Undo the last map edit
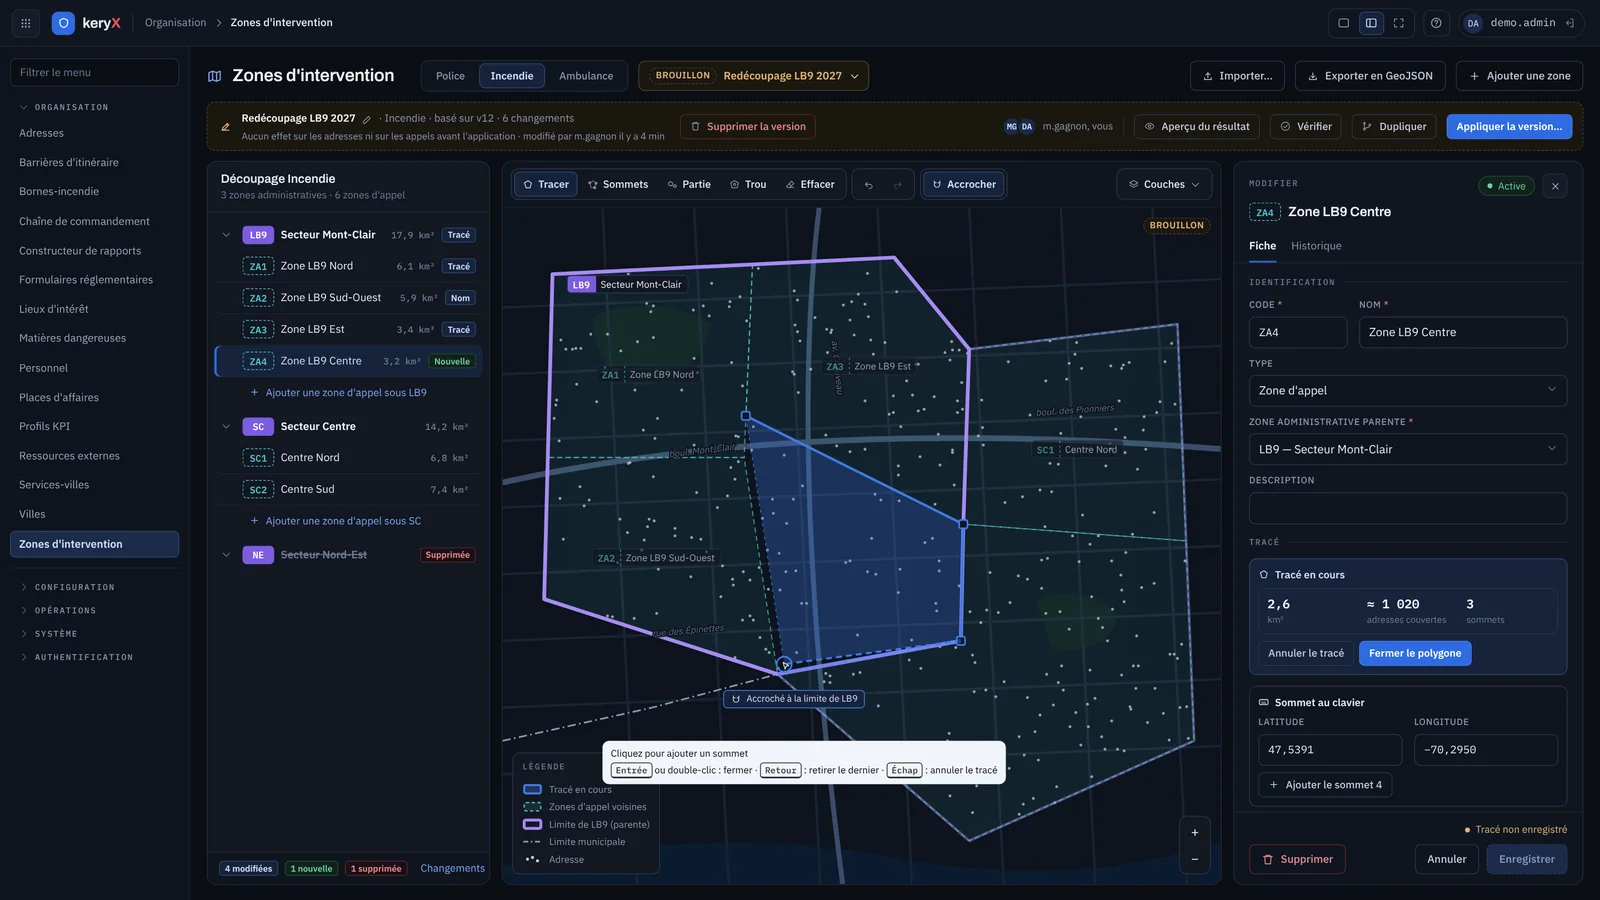This screenshot has height=900, width=1600. pos(869,185)
